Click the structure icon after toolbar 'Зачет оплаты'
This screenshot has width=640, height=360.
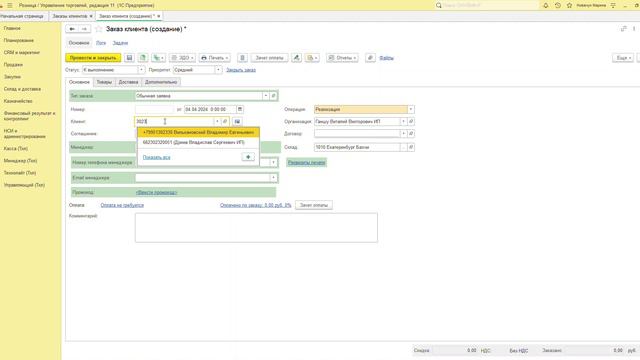[x=297, y=58]
